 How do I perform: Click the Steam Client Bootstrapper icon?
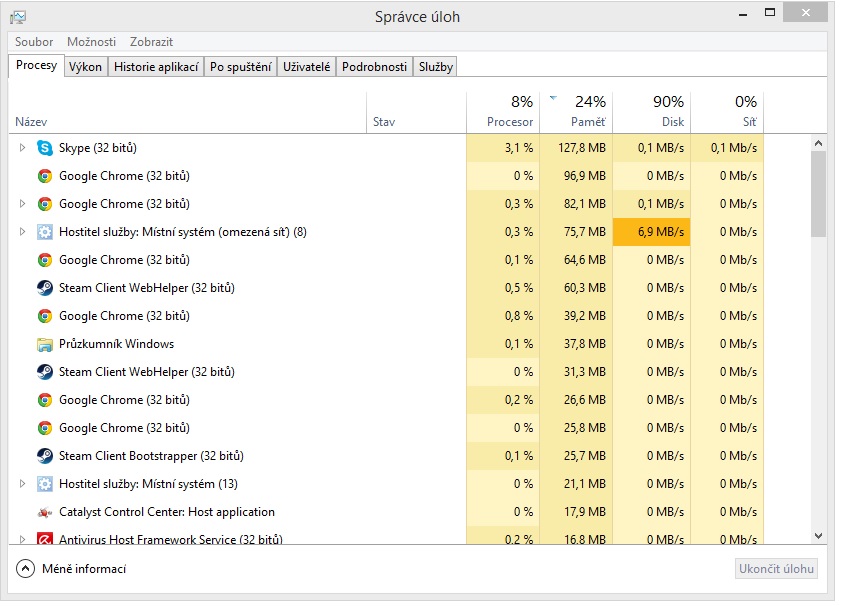[x=45, y=456]
